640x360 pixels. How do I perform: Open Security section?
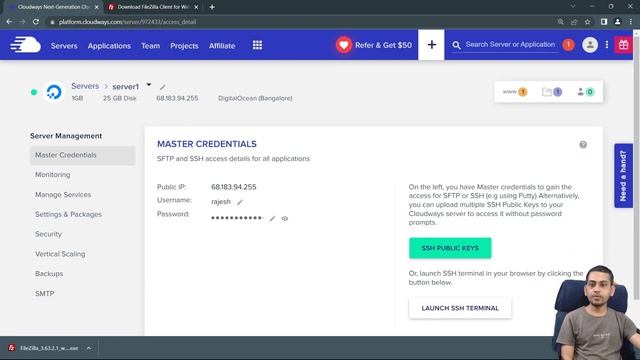point(48,234)
